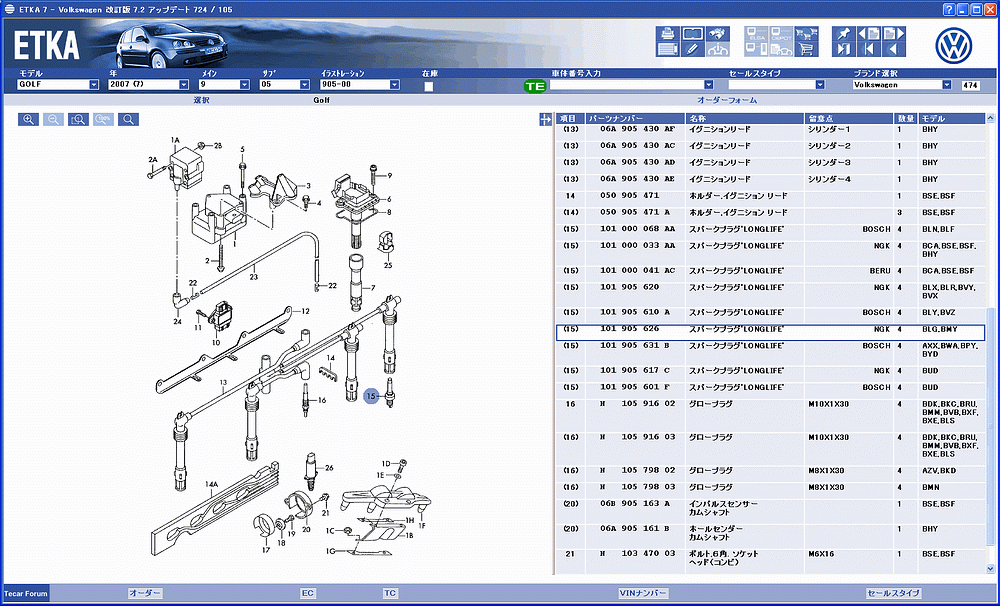Click the ELSA toolbar icon
Screen dimensions: 1000x606
click(x=756, y=33)
